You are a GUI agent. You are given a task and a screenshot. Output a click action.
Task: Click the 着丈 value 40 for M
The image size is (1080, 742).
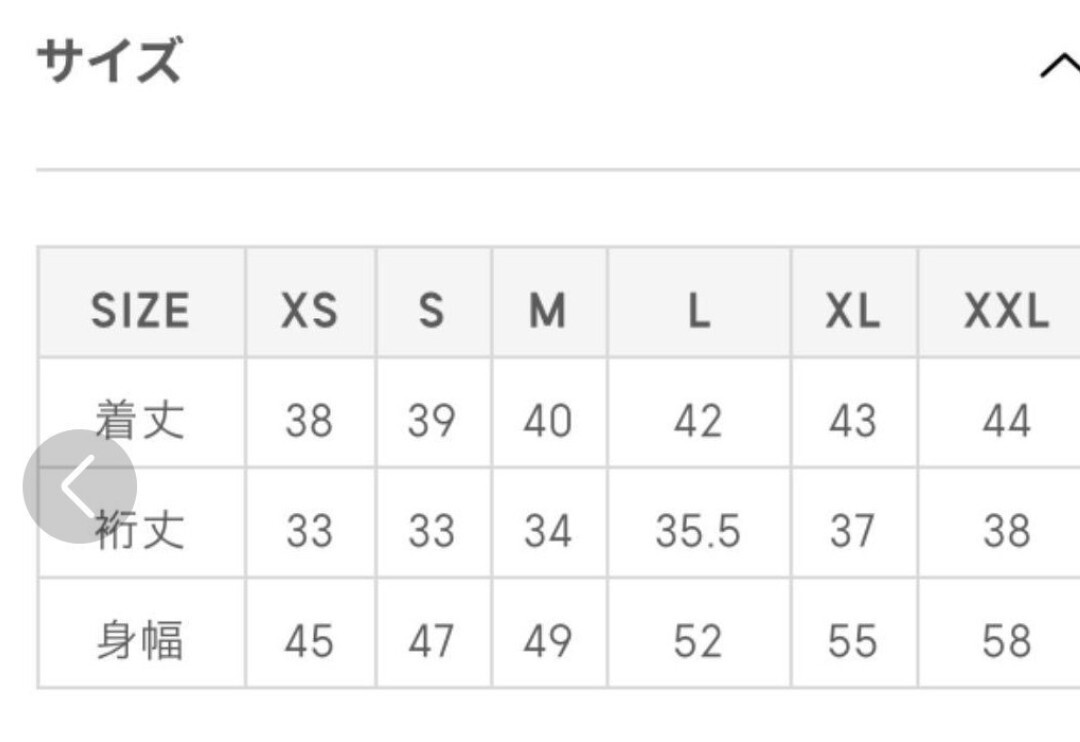[x=548, y=420]
